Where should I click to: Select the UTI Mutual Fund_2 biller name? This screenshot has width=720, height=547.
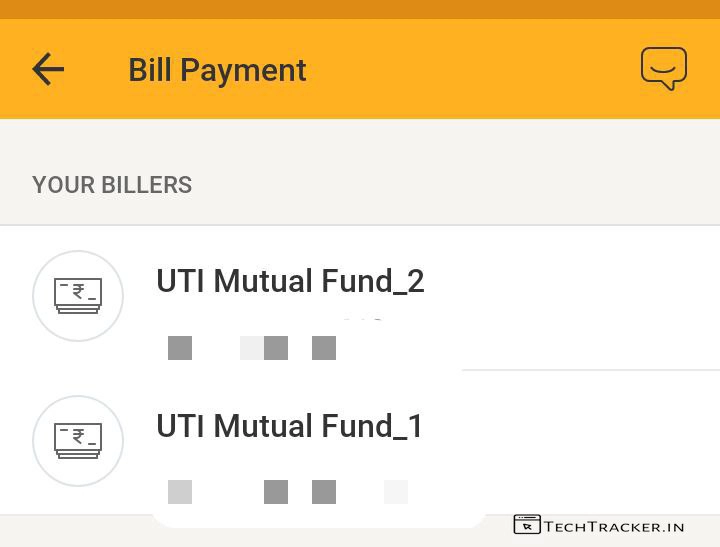pyautogui.click(x=290, y=281)
